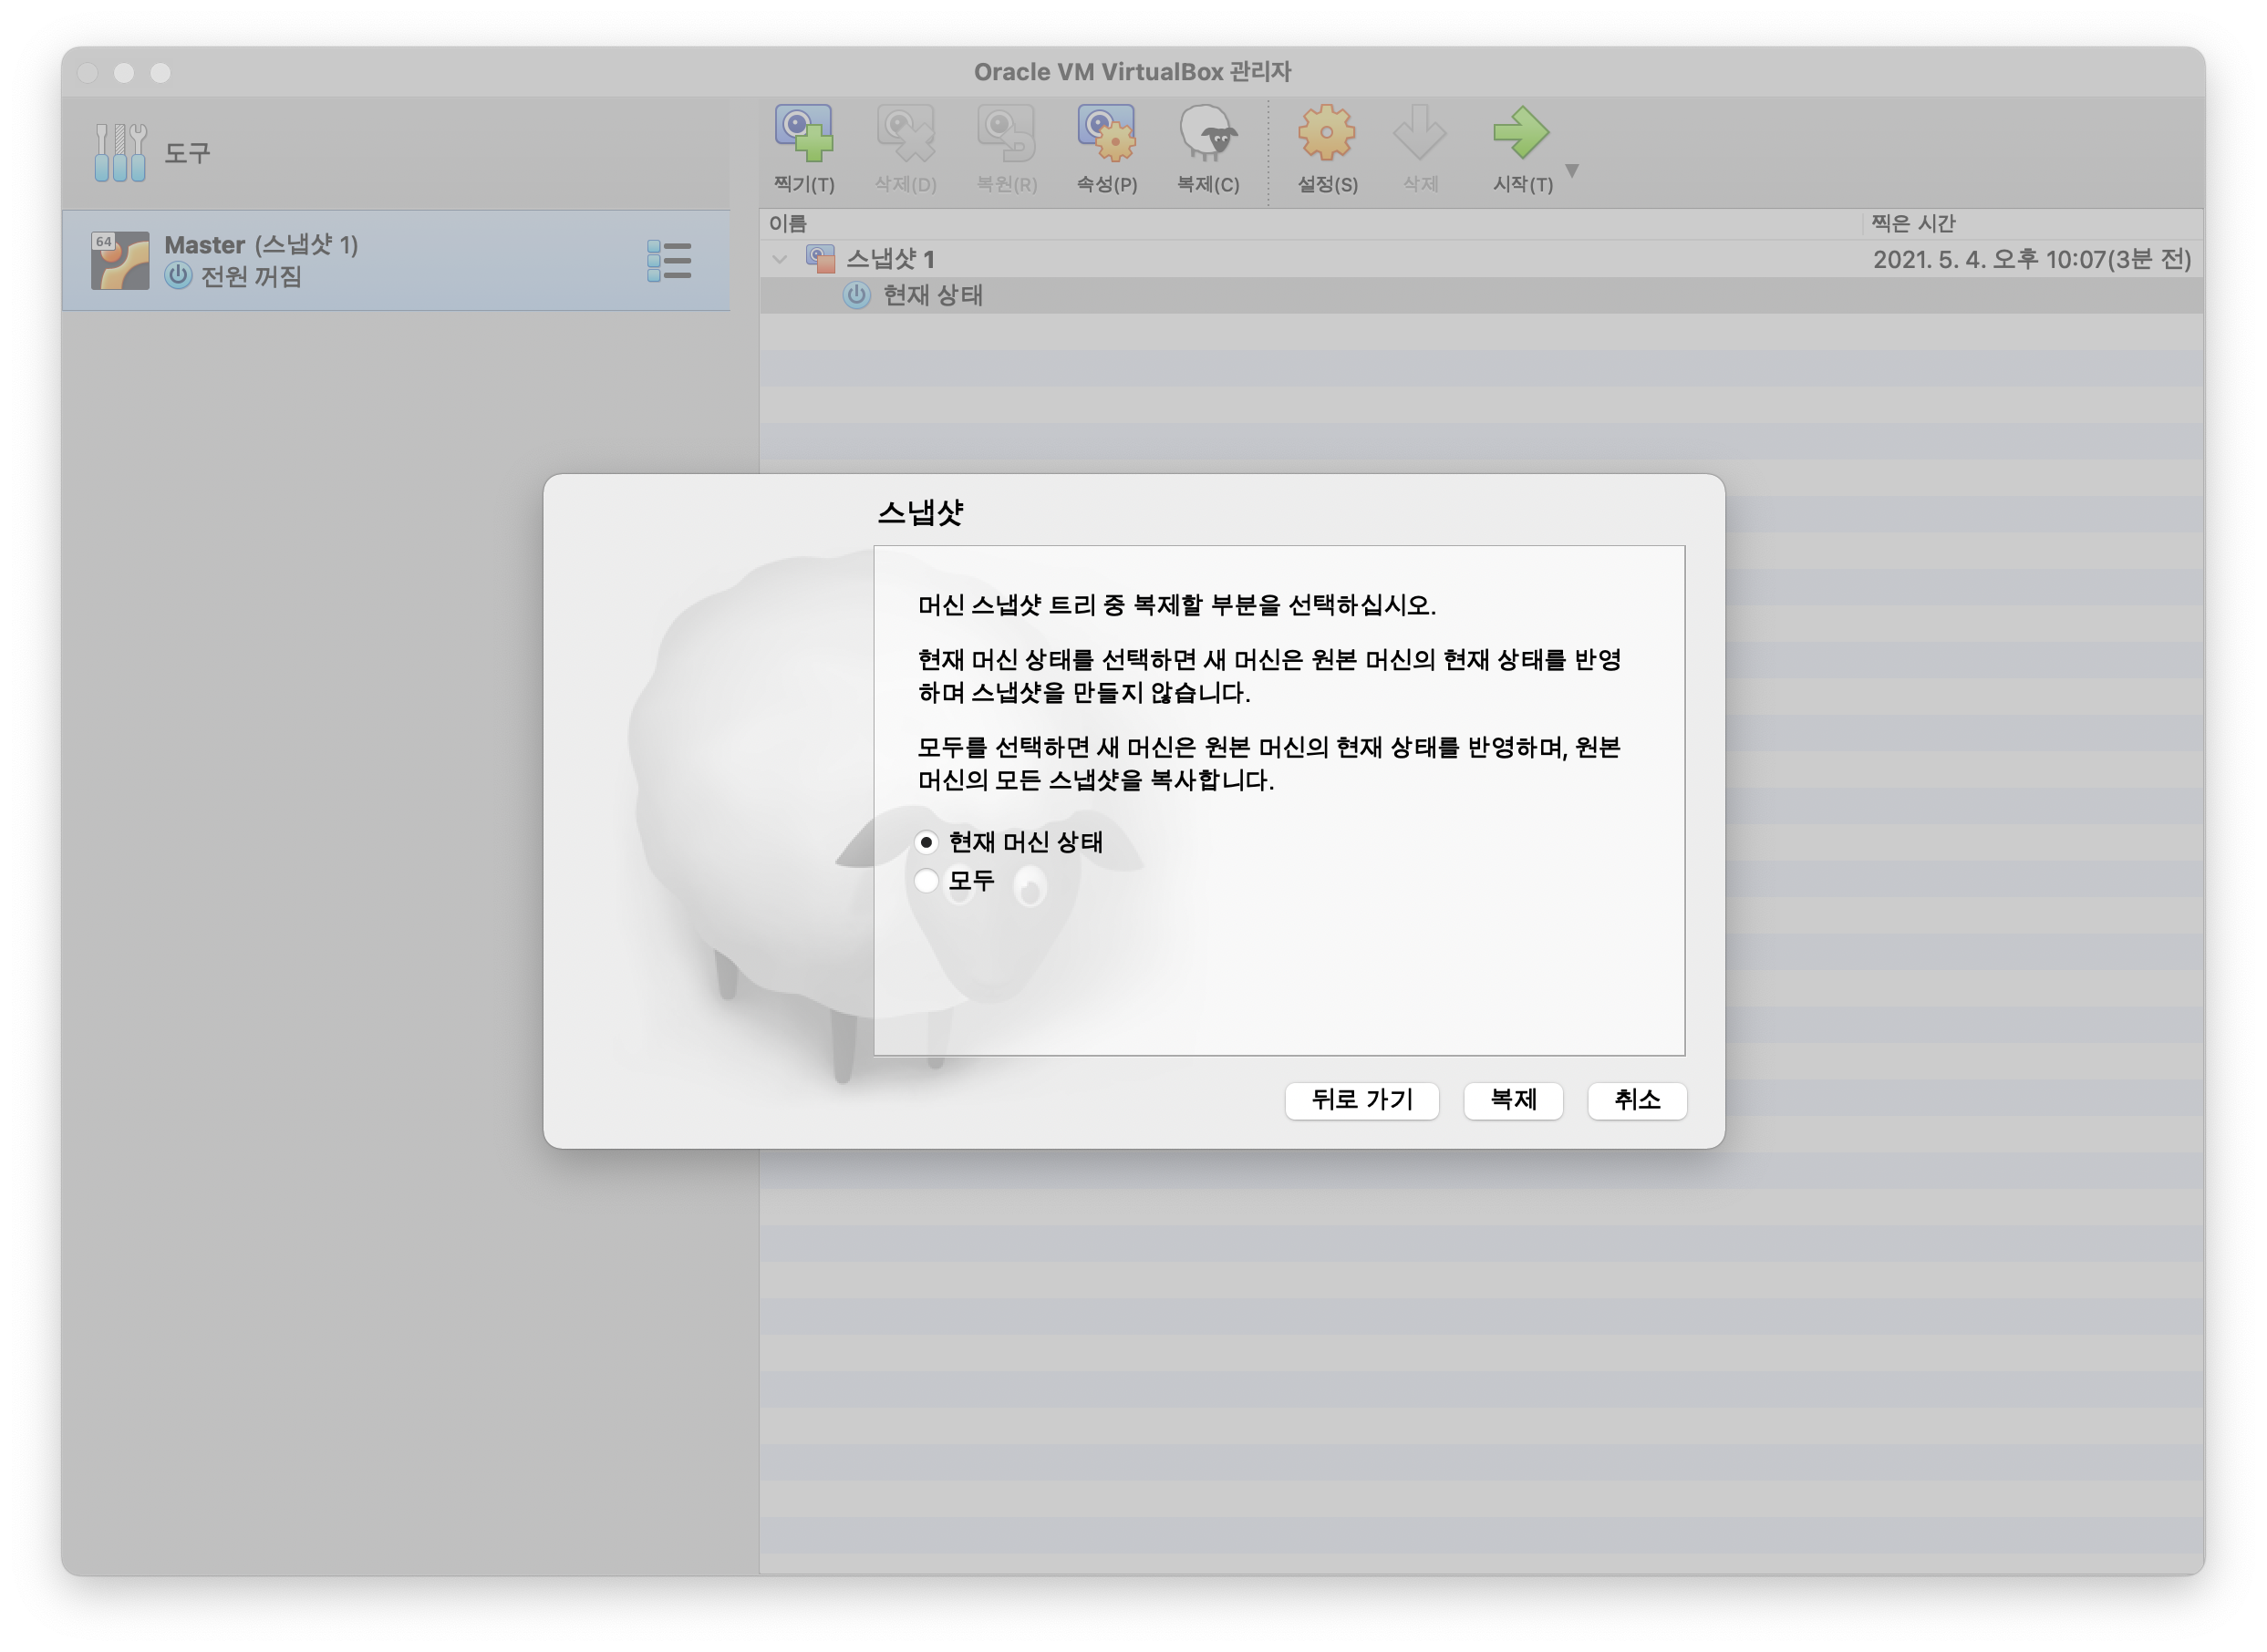2267x1652 pixels.
Task: Click the 뒤로 가기 back button
Action: [1361, 1100]
